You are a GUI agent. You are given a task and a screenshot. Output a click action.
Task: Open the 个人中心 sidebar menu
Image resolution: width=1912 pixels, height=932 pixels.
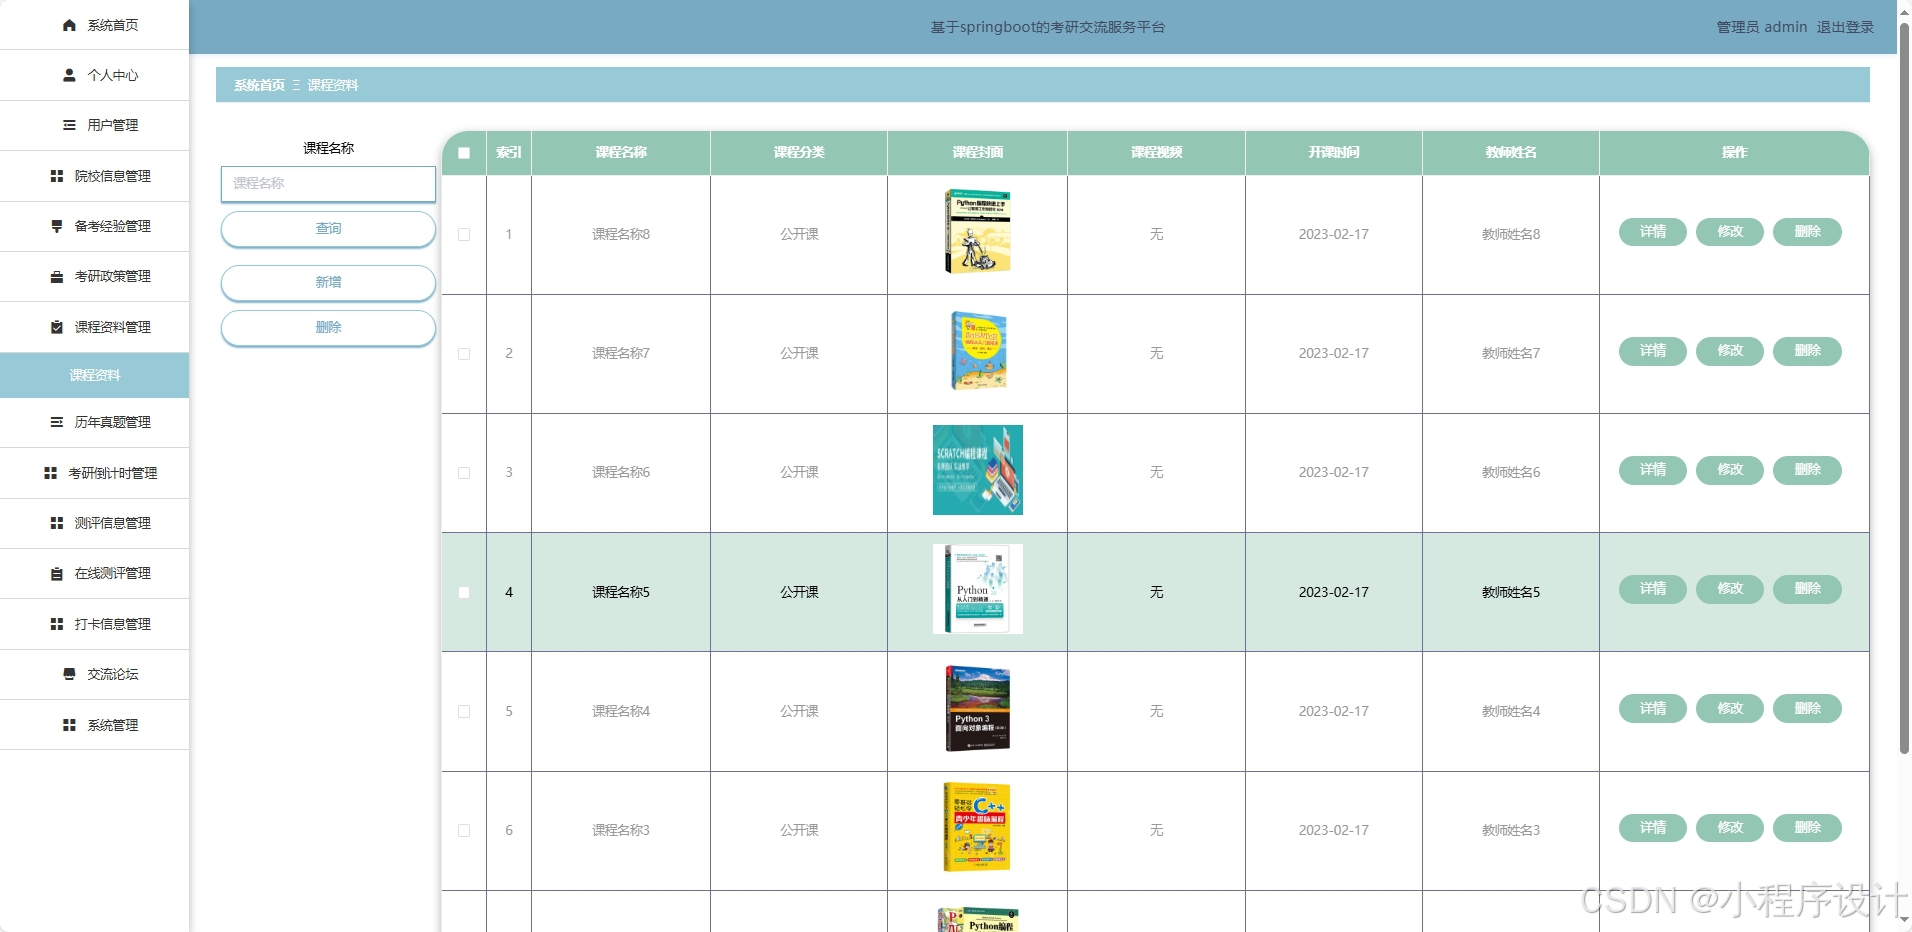[94, 75]
